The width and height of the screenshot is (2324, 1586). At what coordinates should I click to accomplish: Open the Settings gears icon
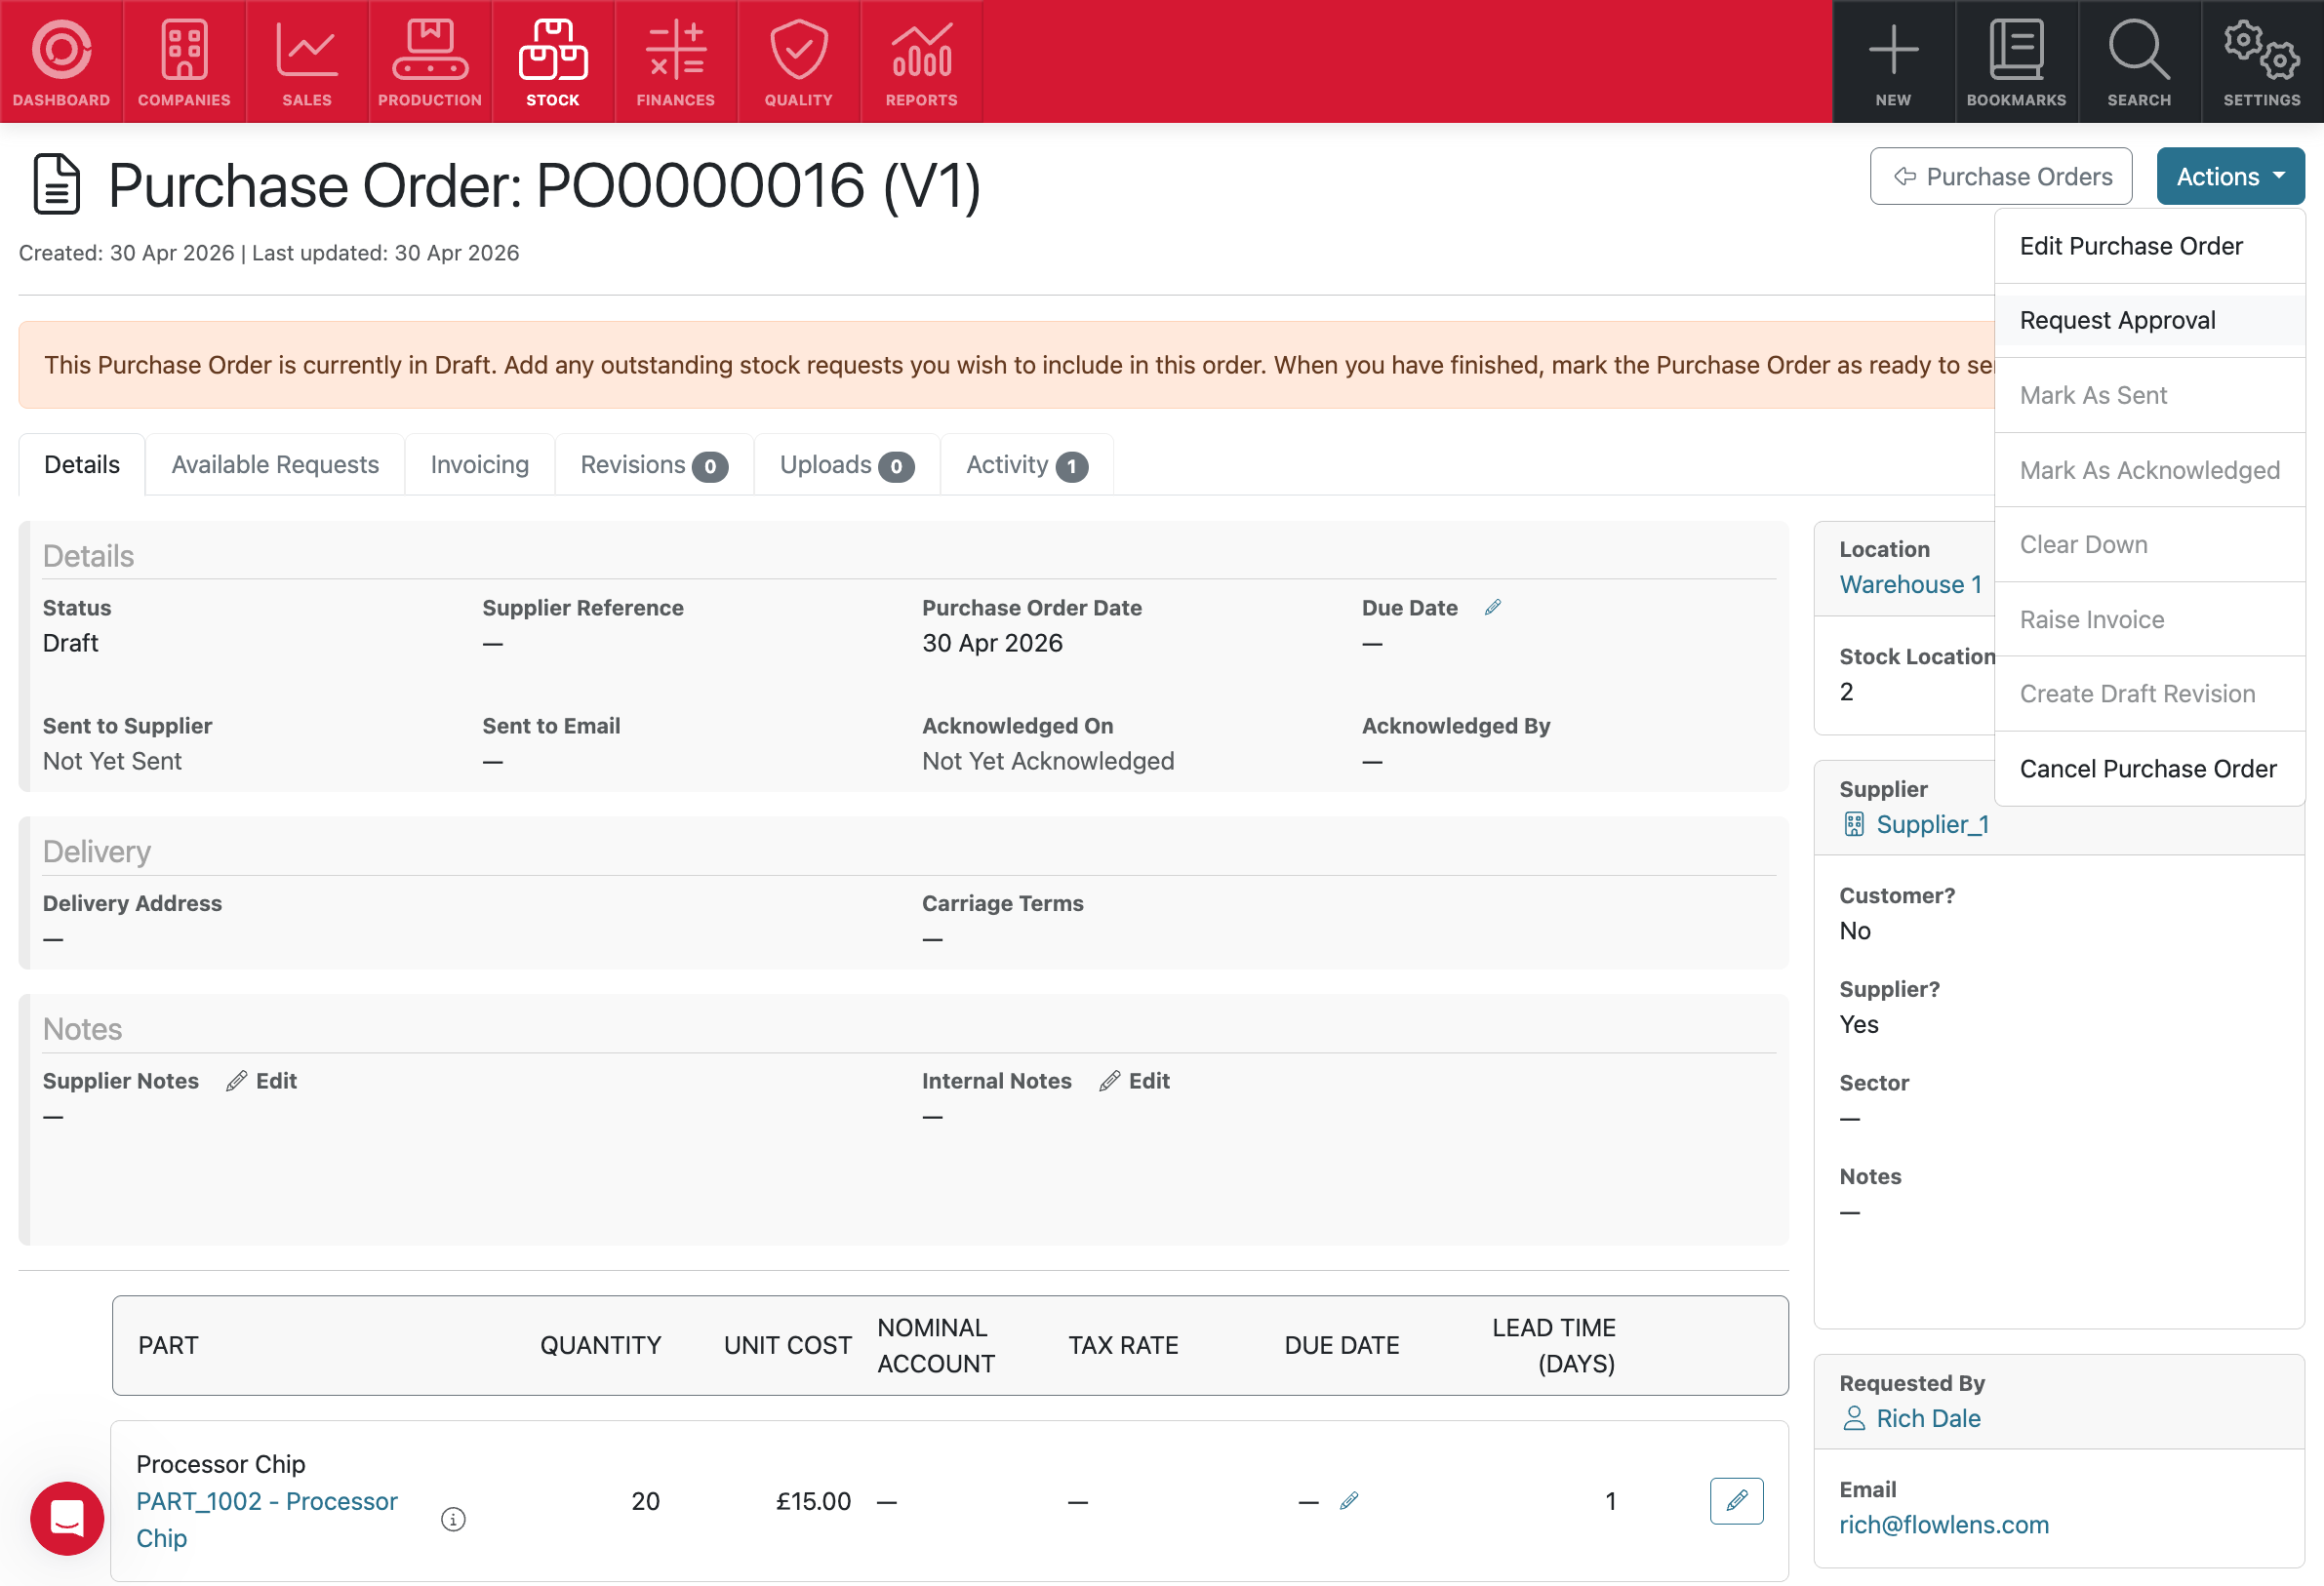[x=2262, y=61]
